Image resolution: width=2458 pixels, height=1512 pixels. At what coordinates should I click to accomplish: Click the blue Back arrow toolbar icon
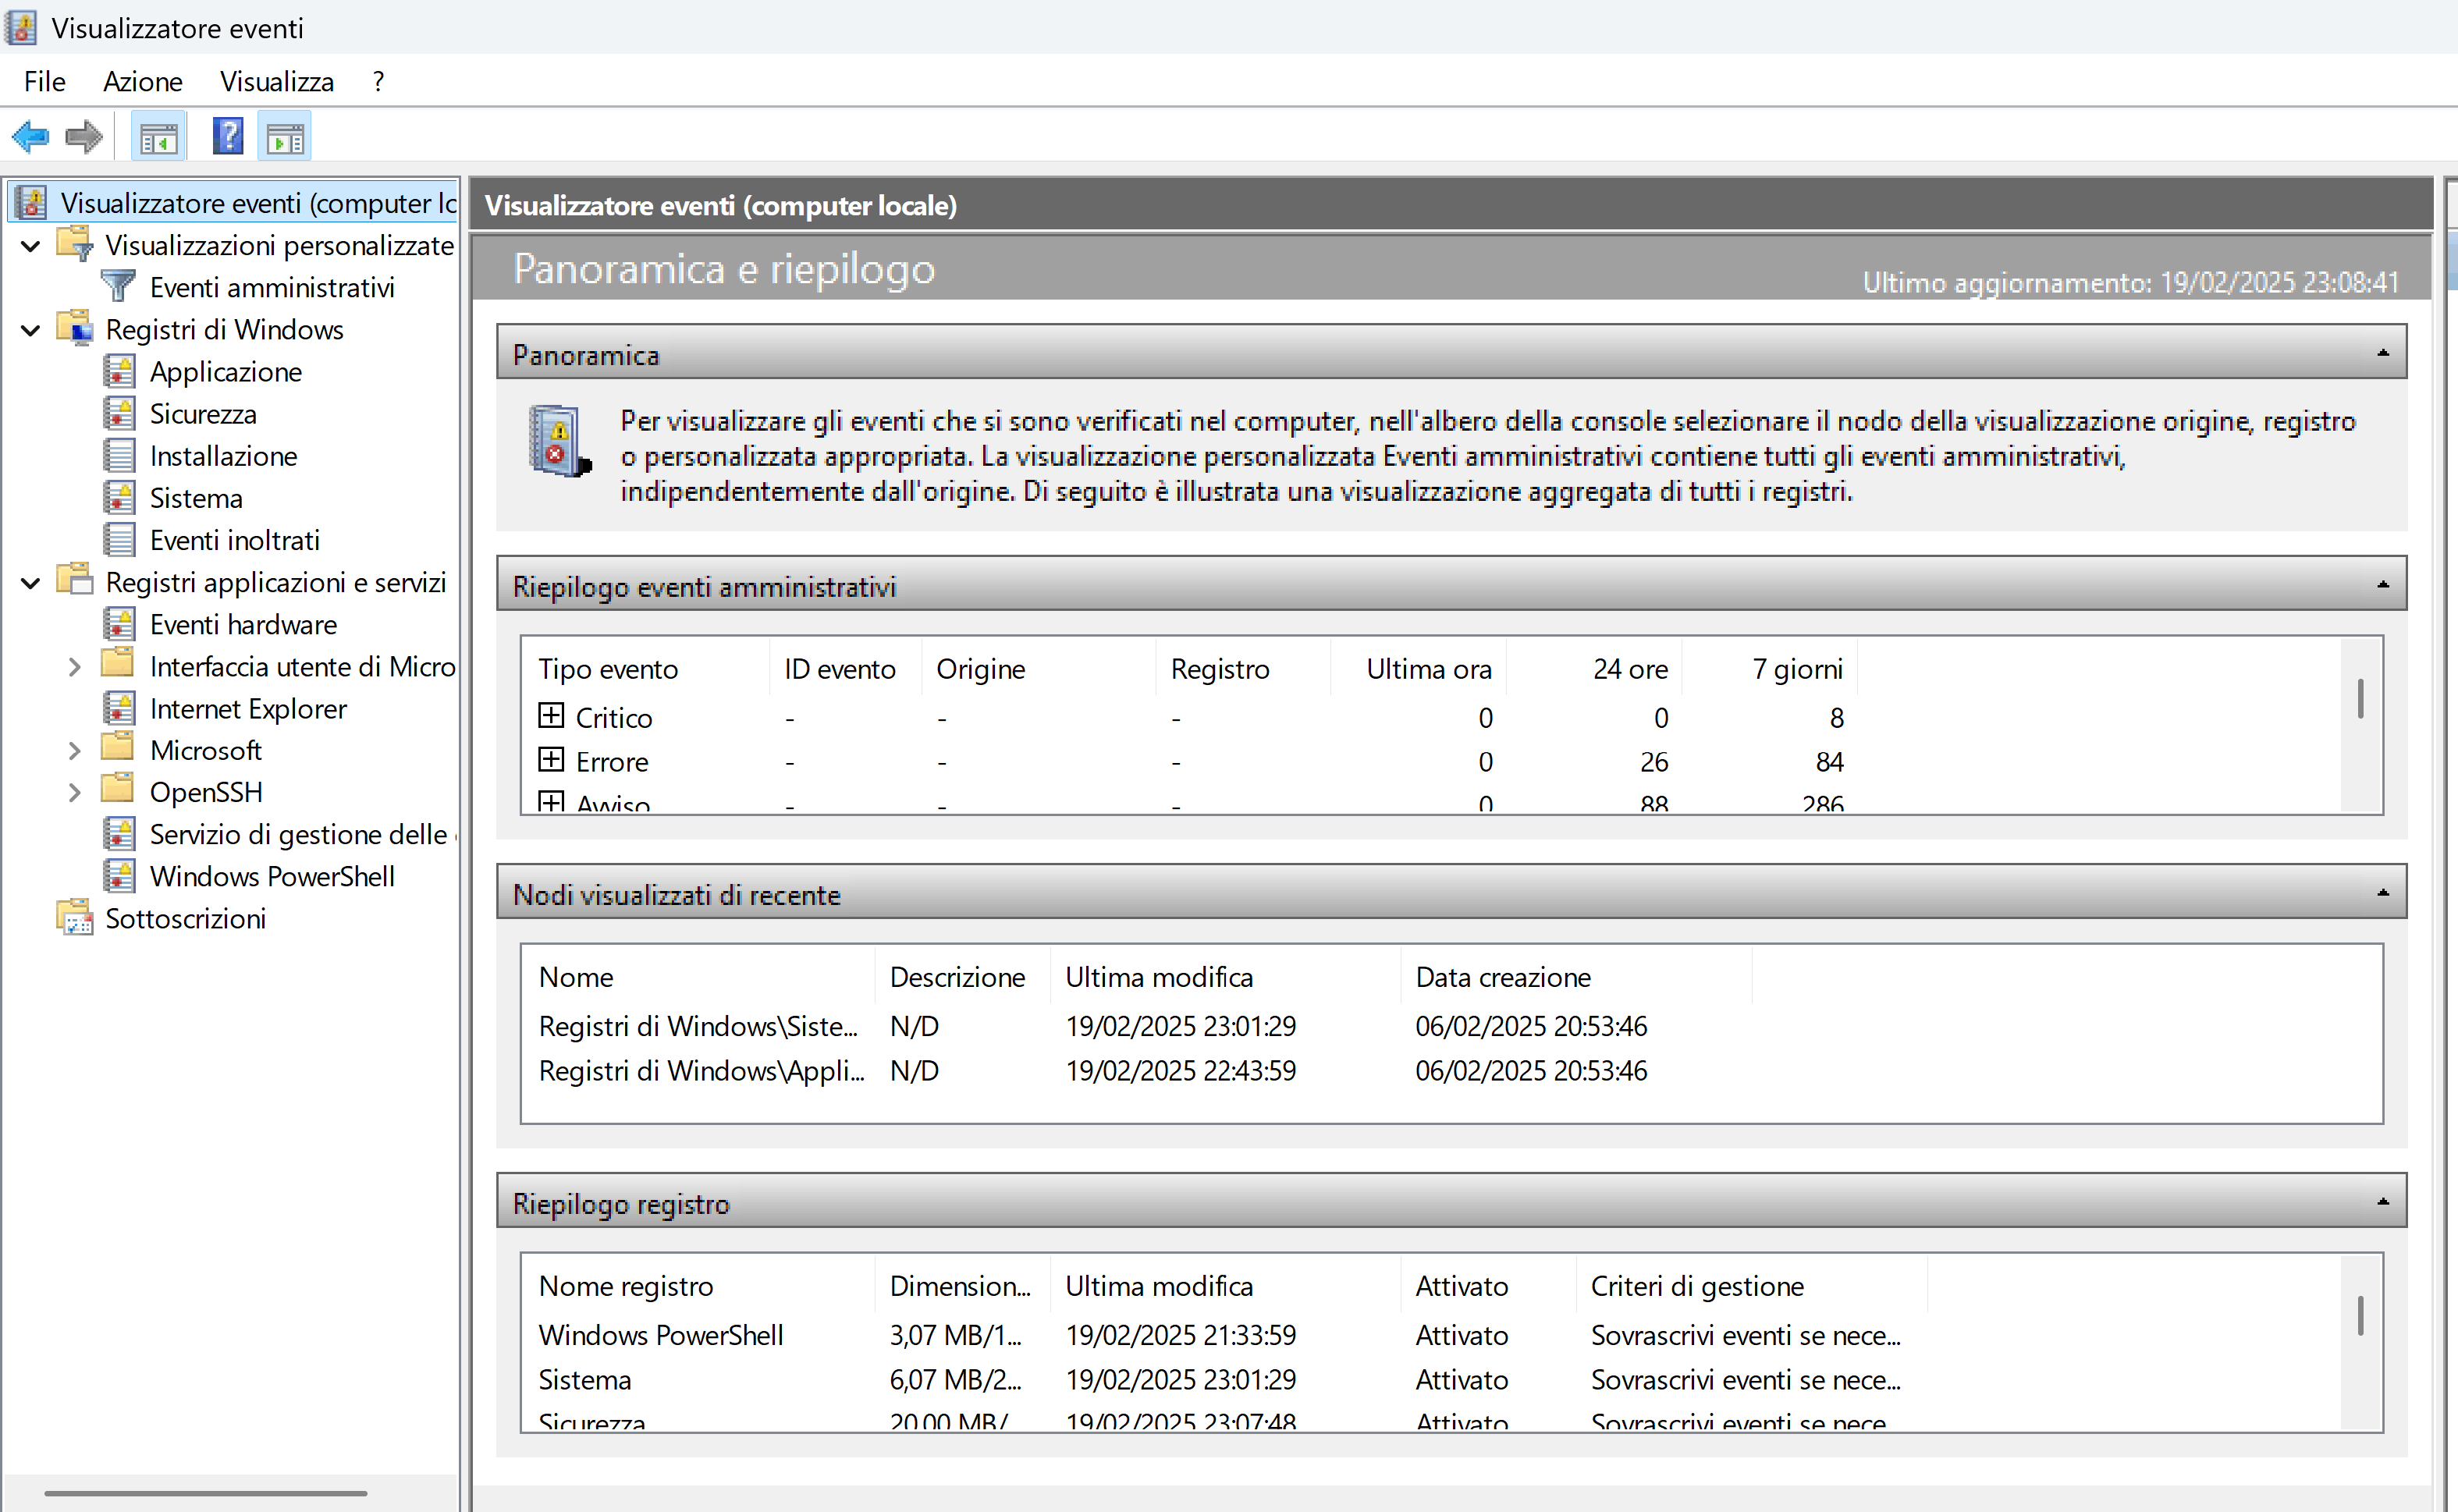pyautogui.click(x=30, y=137)
